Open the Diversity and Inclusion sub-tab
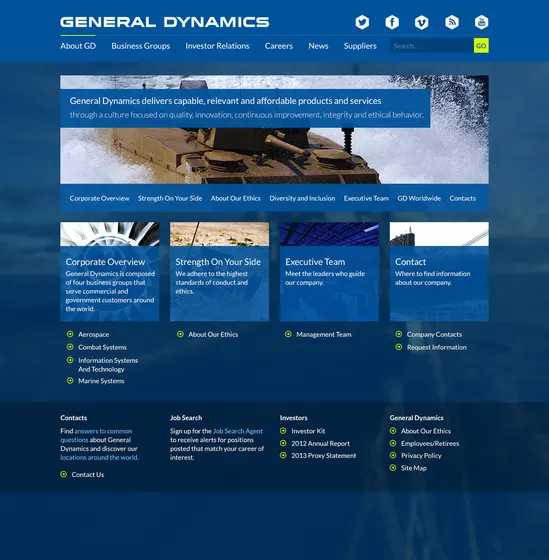Image resolution: width=549 pixels, height=560 pixels. pos(302,198)
